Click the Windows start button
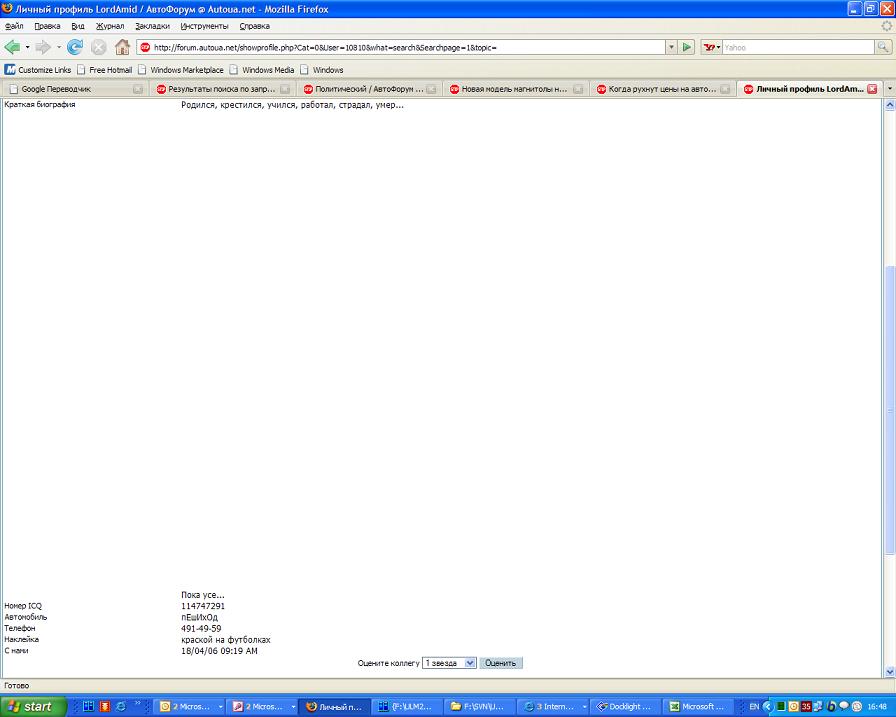Screen dimensions: 896x717 coord(33,706)
